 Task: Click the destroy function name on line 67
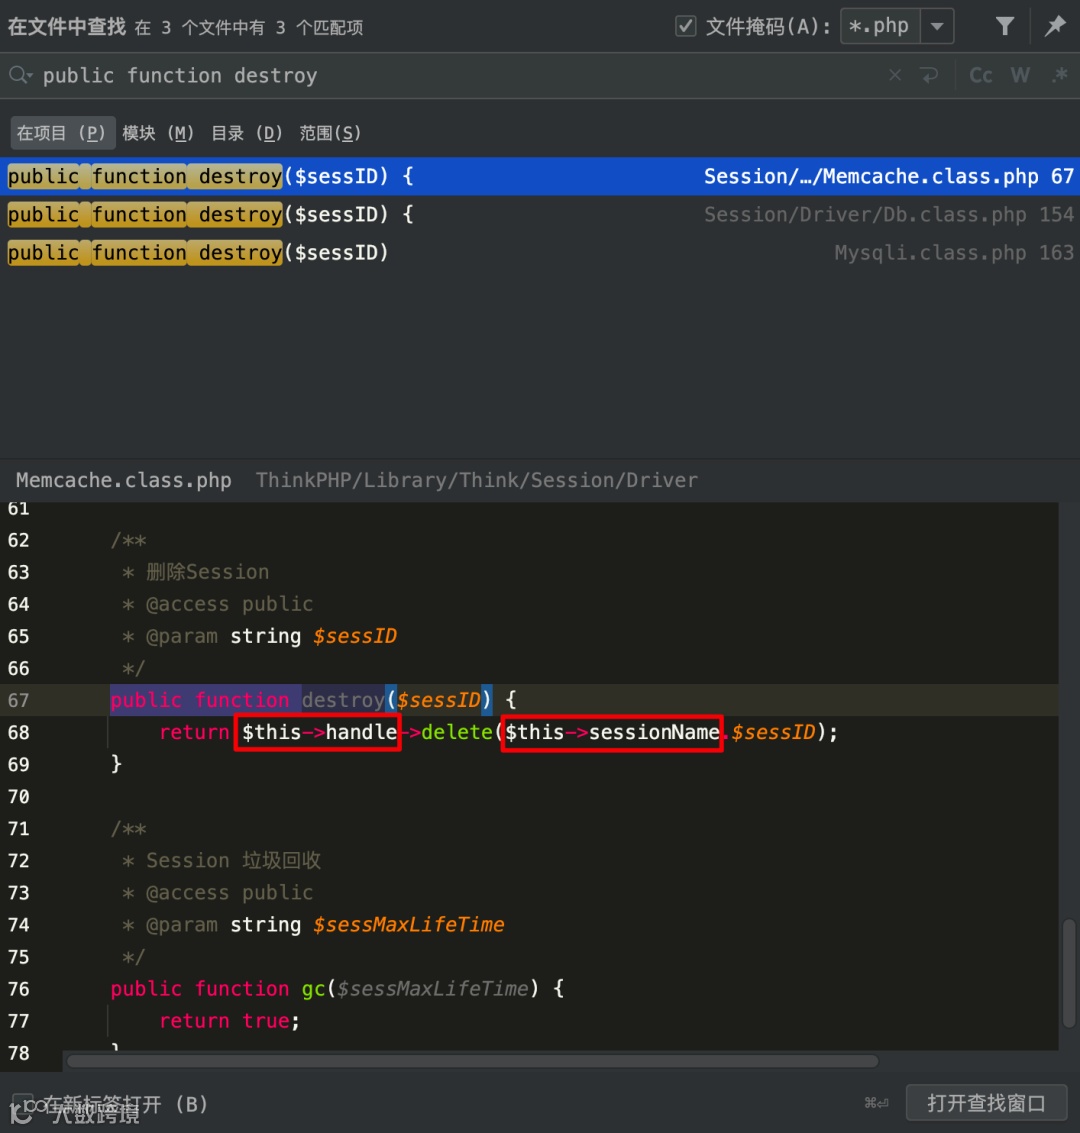point(343,699)
